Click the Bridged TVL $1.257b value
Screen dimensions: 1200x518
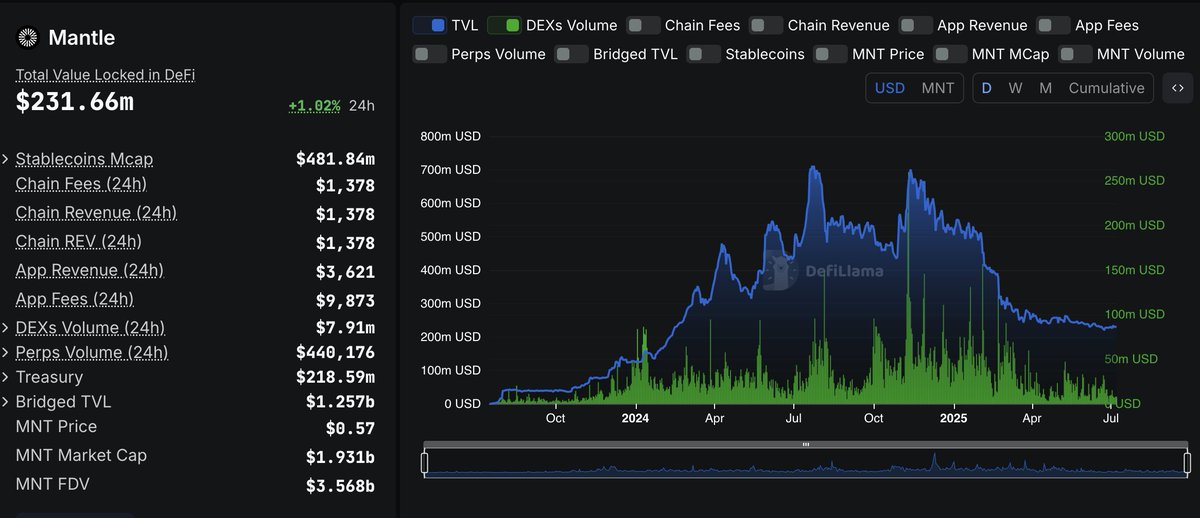pyautogui.click(x=341, y=402)
